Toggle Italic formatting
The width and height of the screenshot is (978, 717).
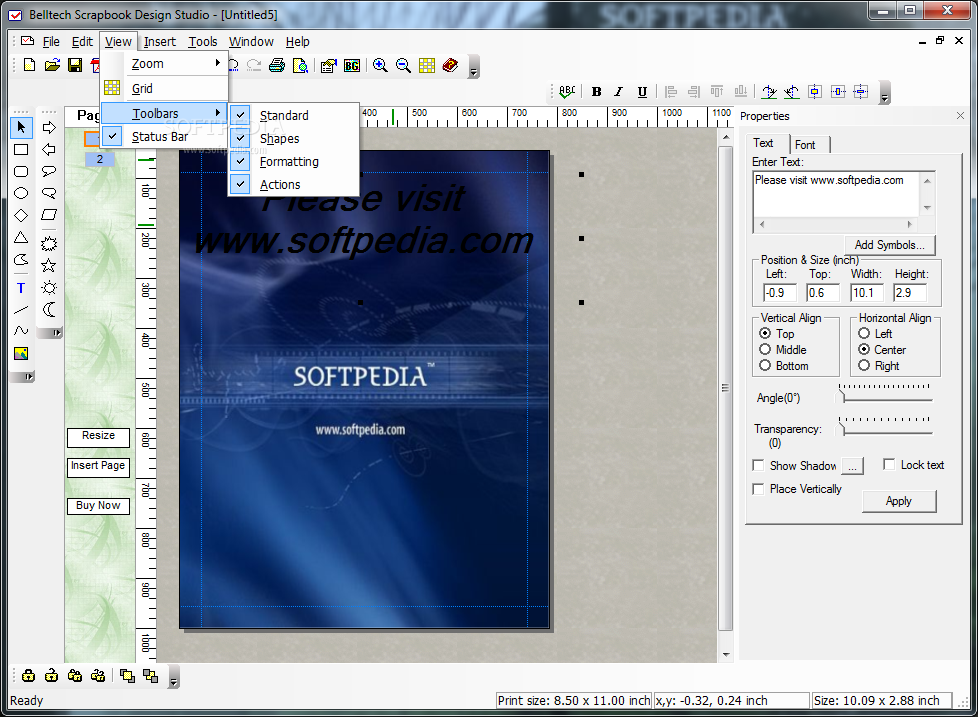[619, 92]
